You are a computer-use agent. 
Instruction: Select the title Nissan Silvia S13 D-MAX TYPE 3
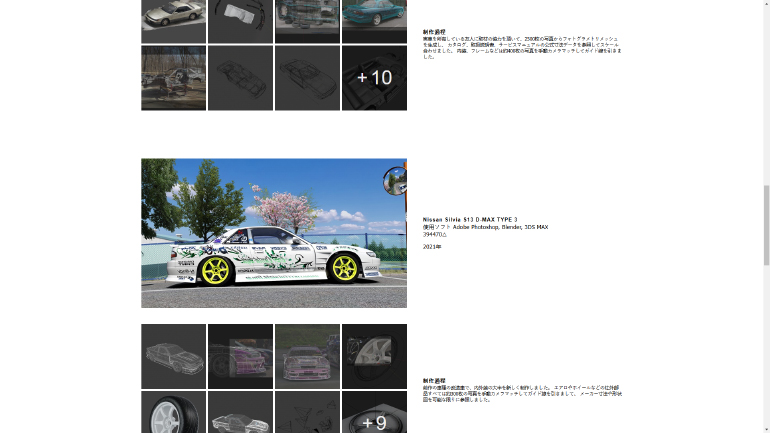tap(470, 219)
